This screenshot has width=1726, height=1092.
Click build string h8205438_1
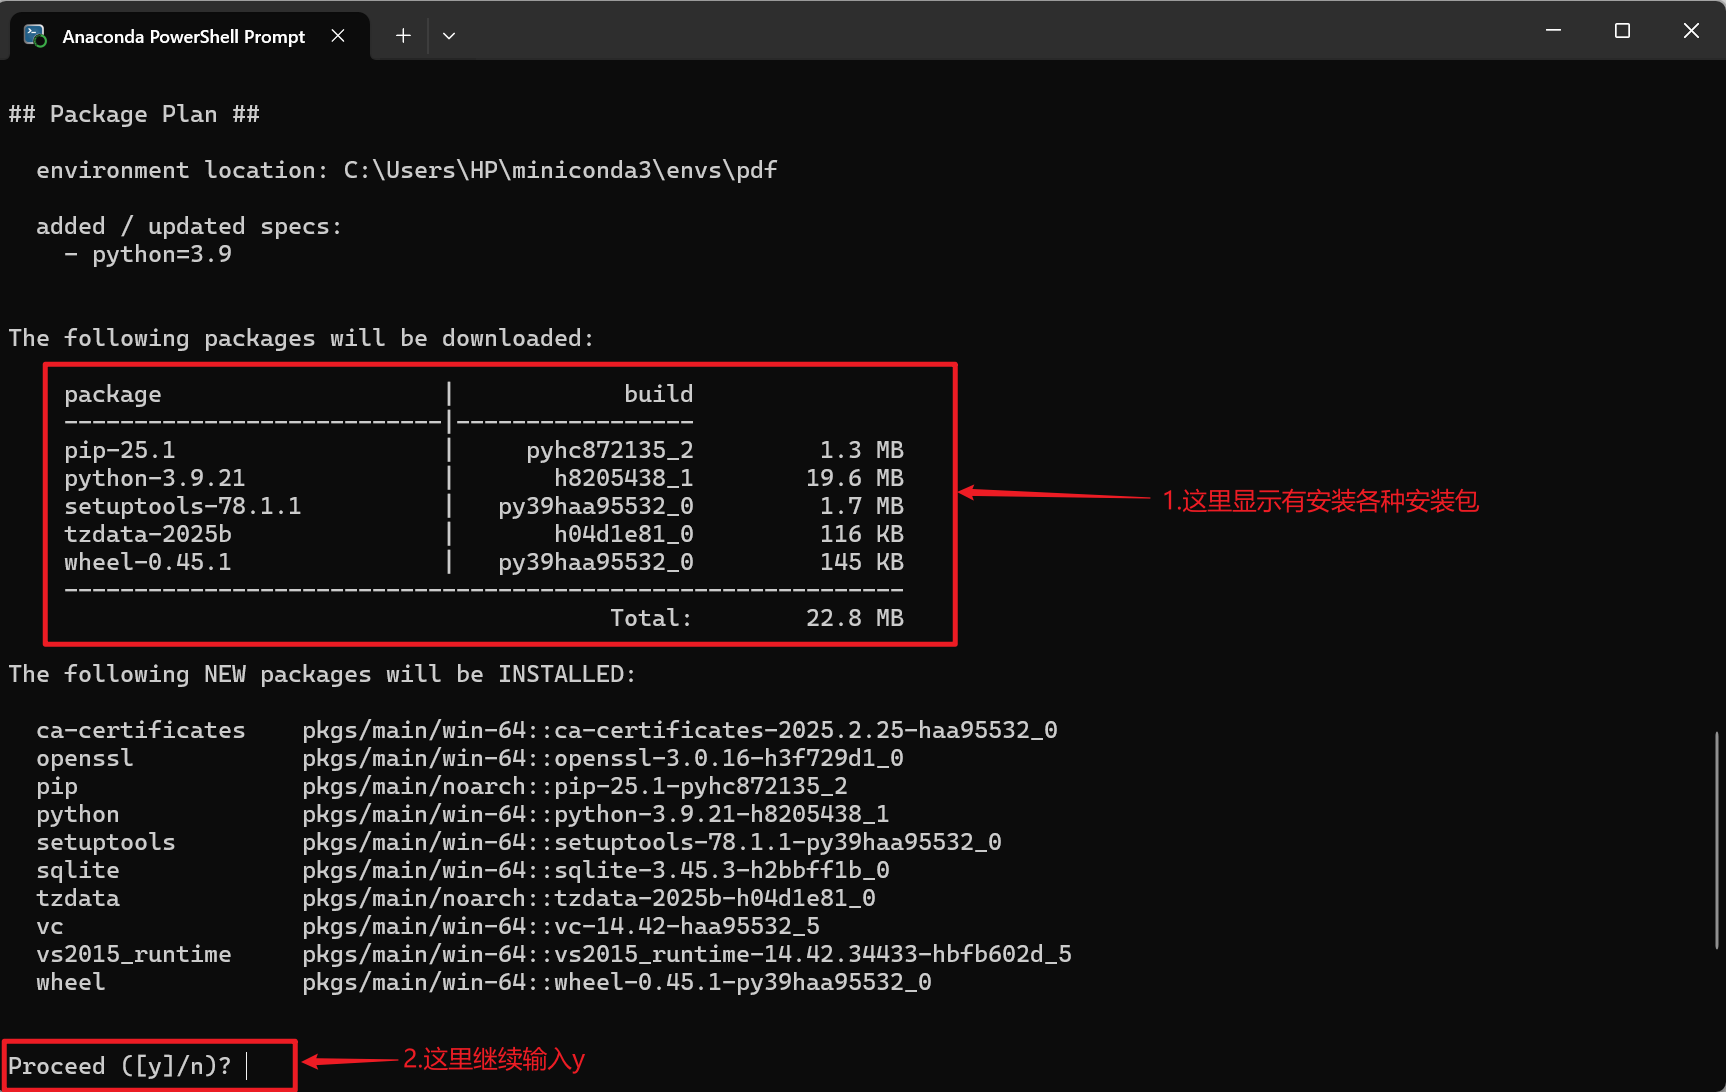(x=624, y=478)
